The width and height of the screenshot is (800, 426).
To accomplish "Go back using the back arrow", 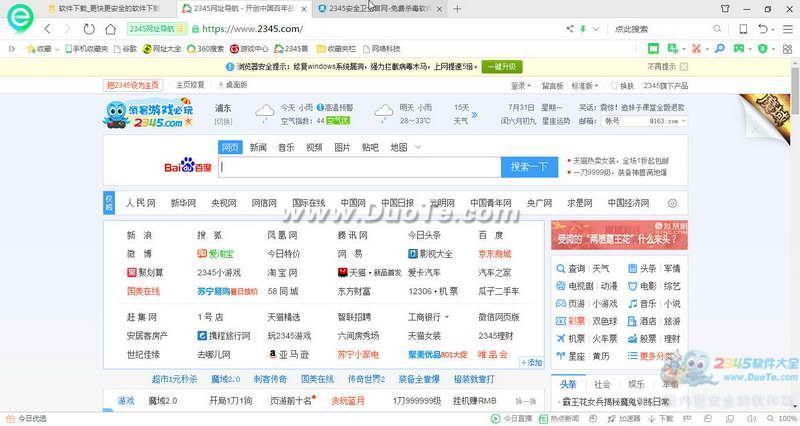I will click(x=47, y=29).
